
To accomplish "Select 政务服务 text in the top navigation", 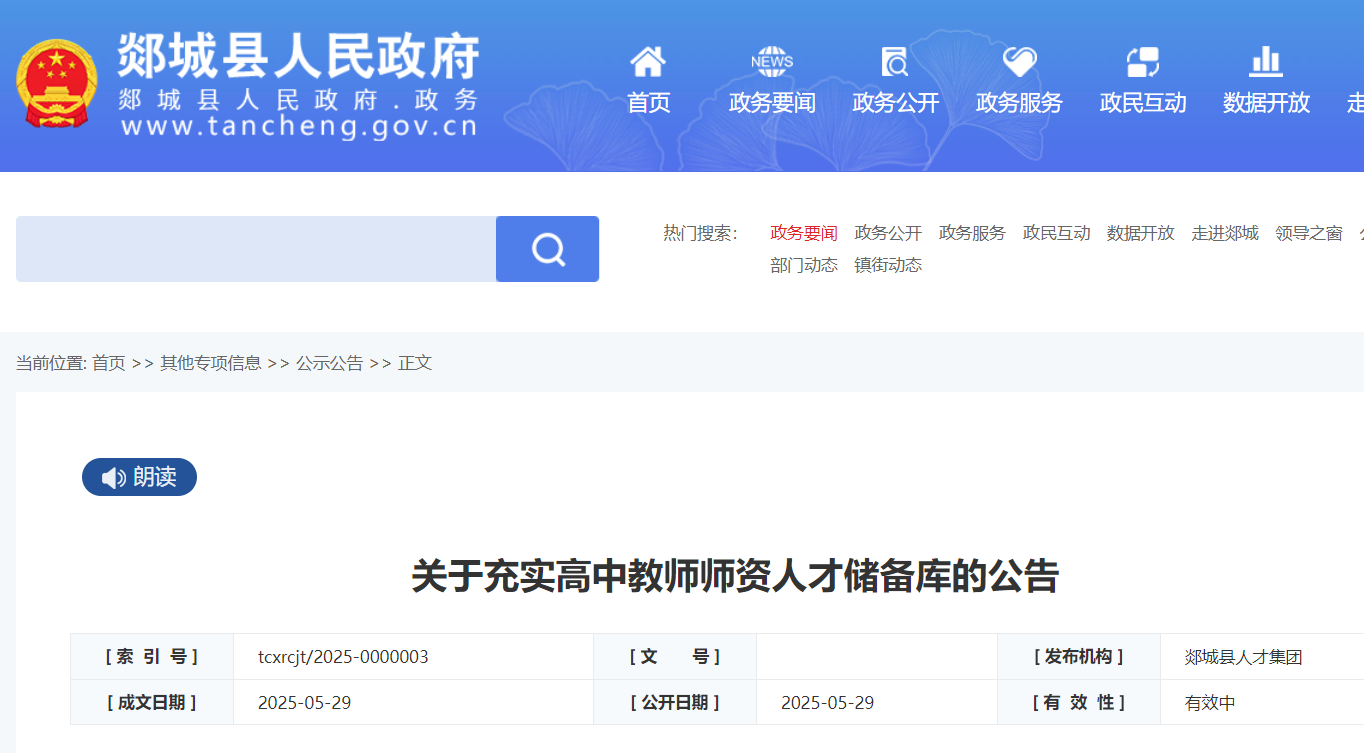I will [x=1019, y=103].
